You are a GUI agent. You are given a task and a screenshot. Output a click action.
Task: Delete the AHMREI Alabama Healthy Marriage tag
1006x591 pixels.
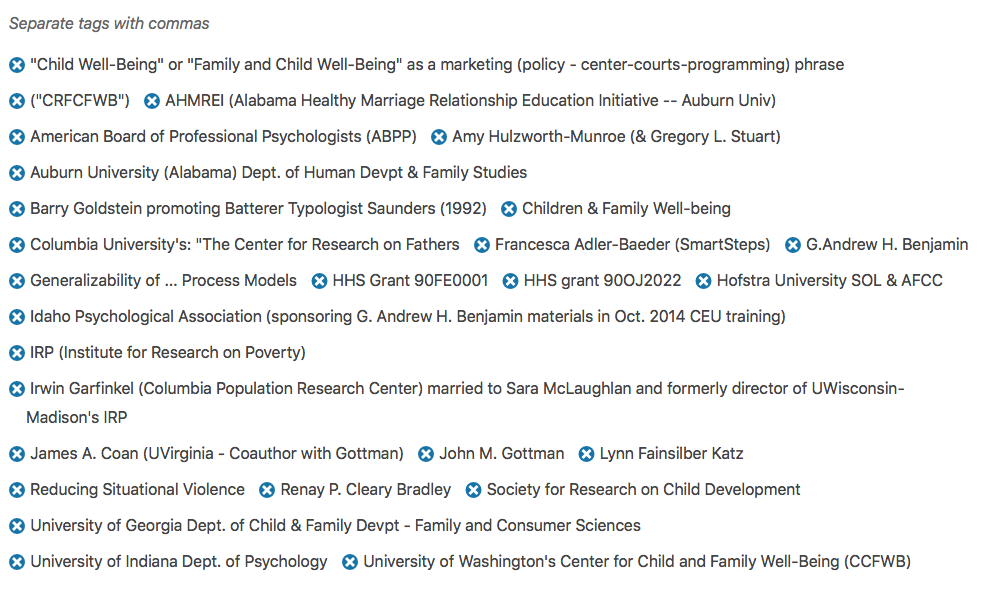pos(152,101)
